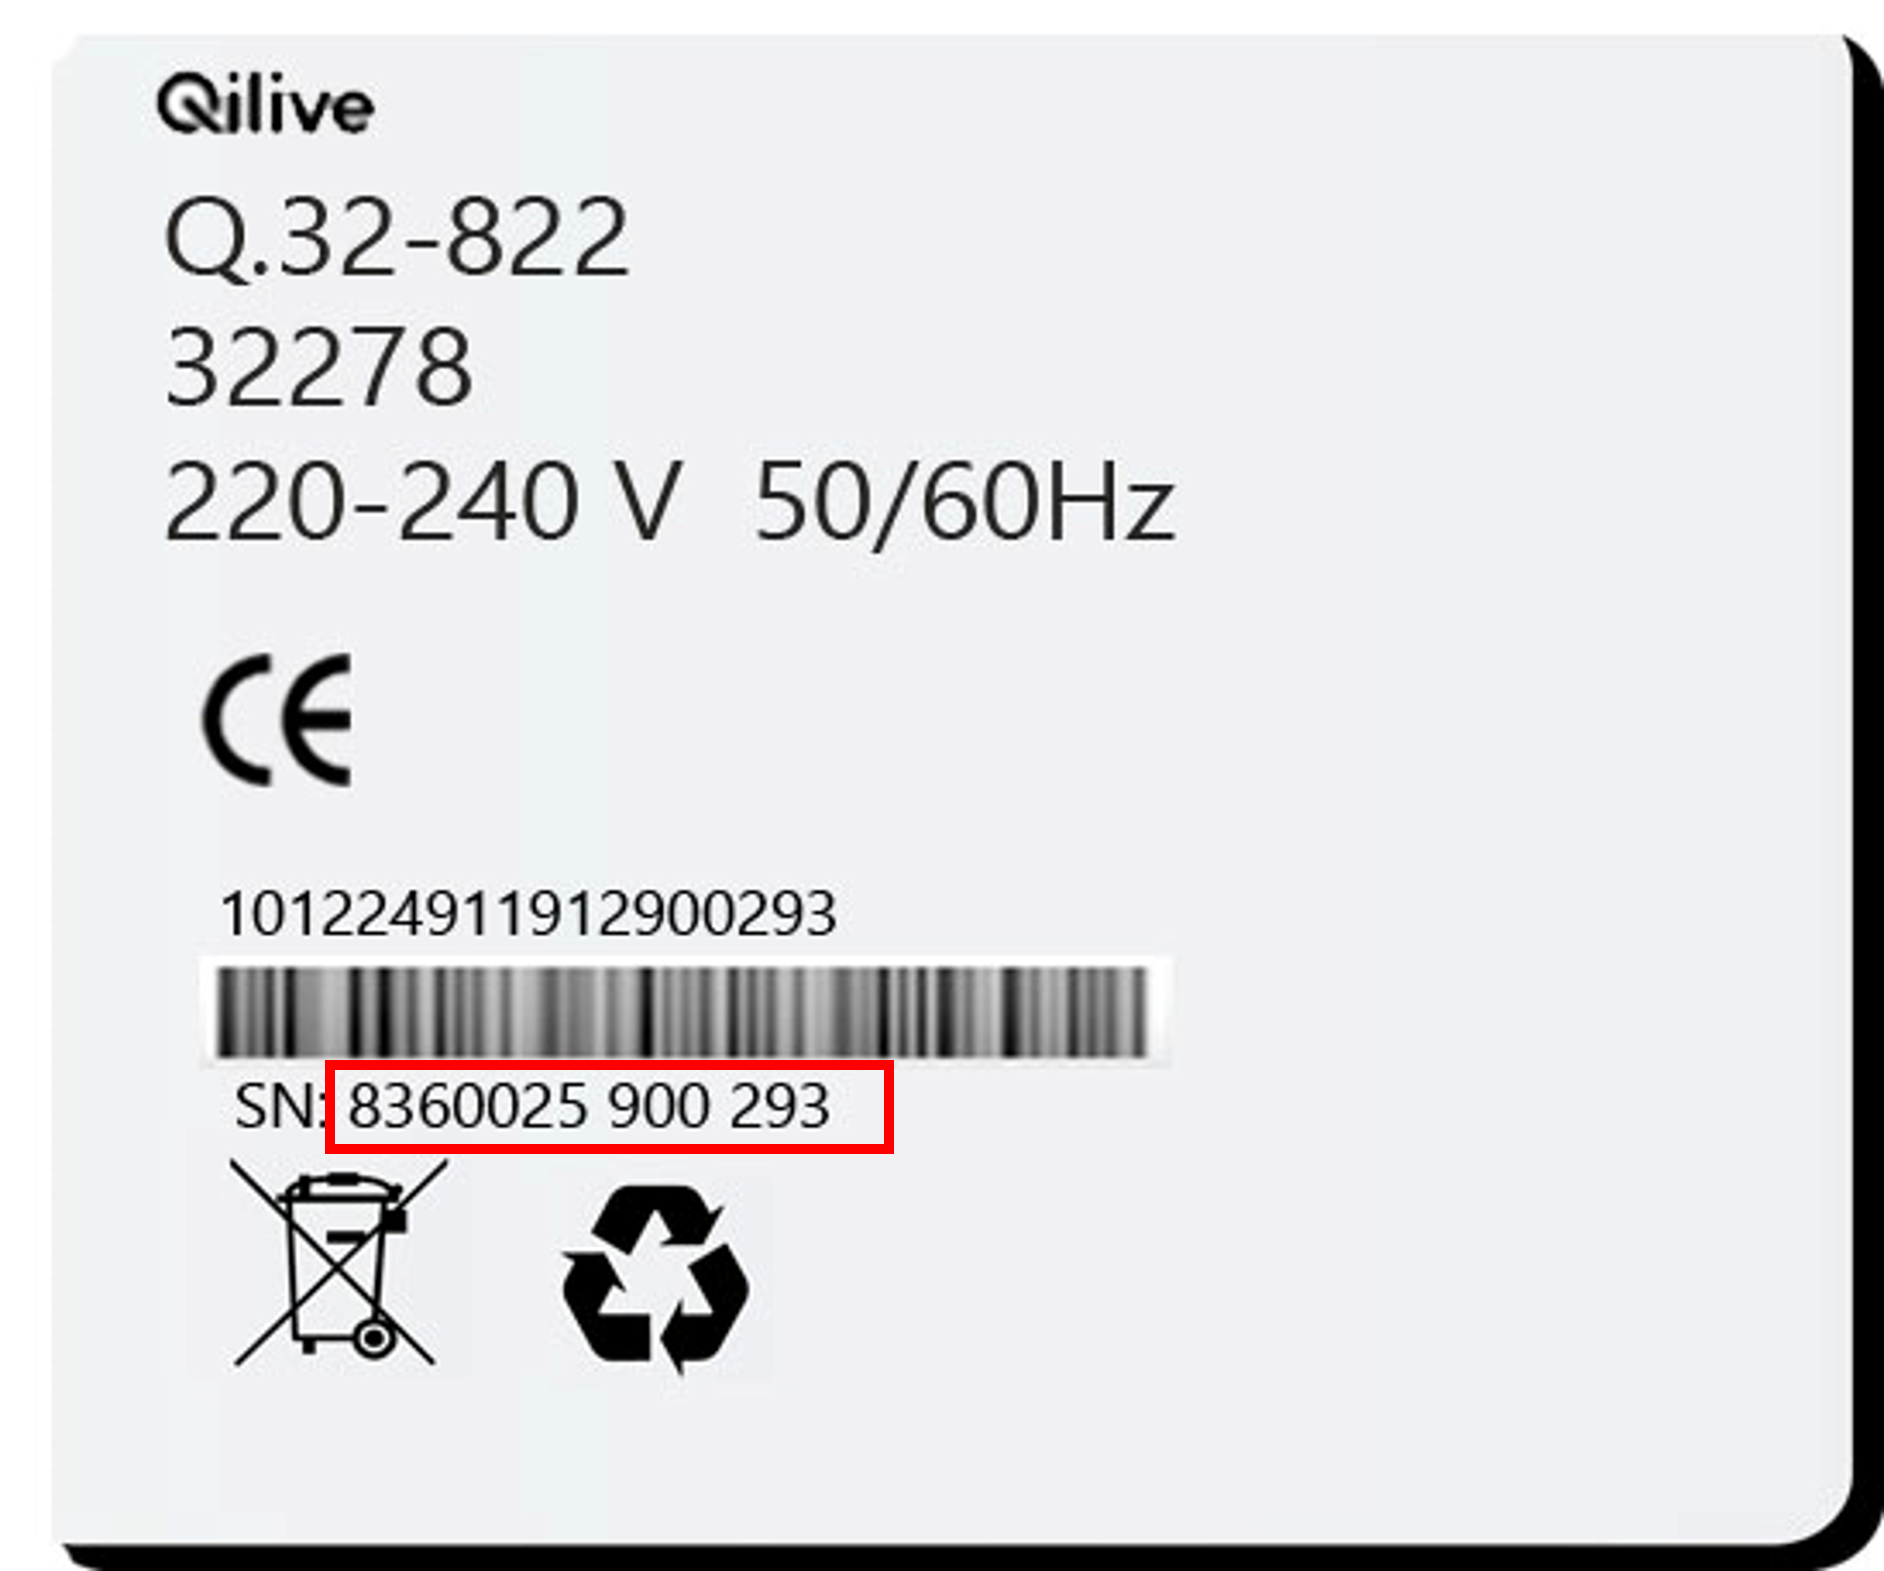The width and height of the screenshot is (1884, 1571).
Task: Click the SN: label
Action: [x=282, y=1106]
